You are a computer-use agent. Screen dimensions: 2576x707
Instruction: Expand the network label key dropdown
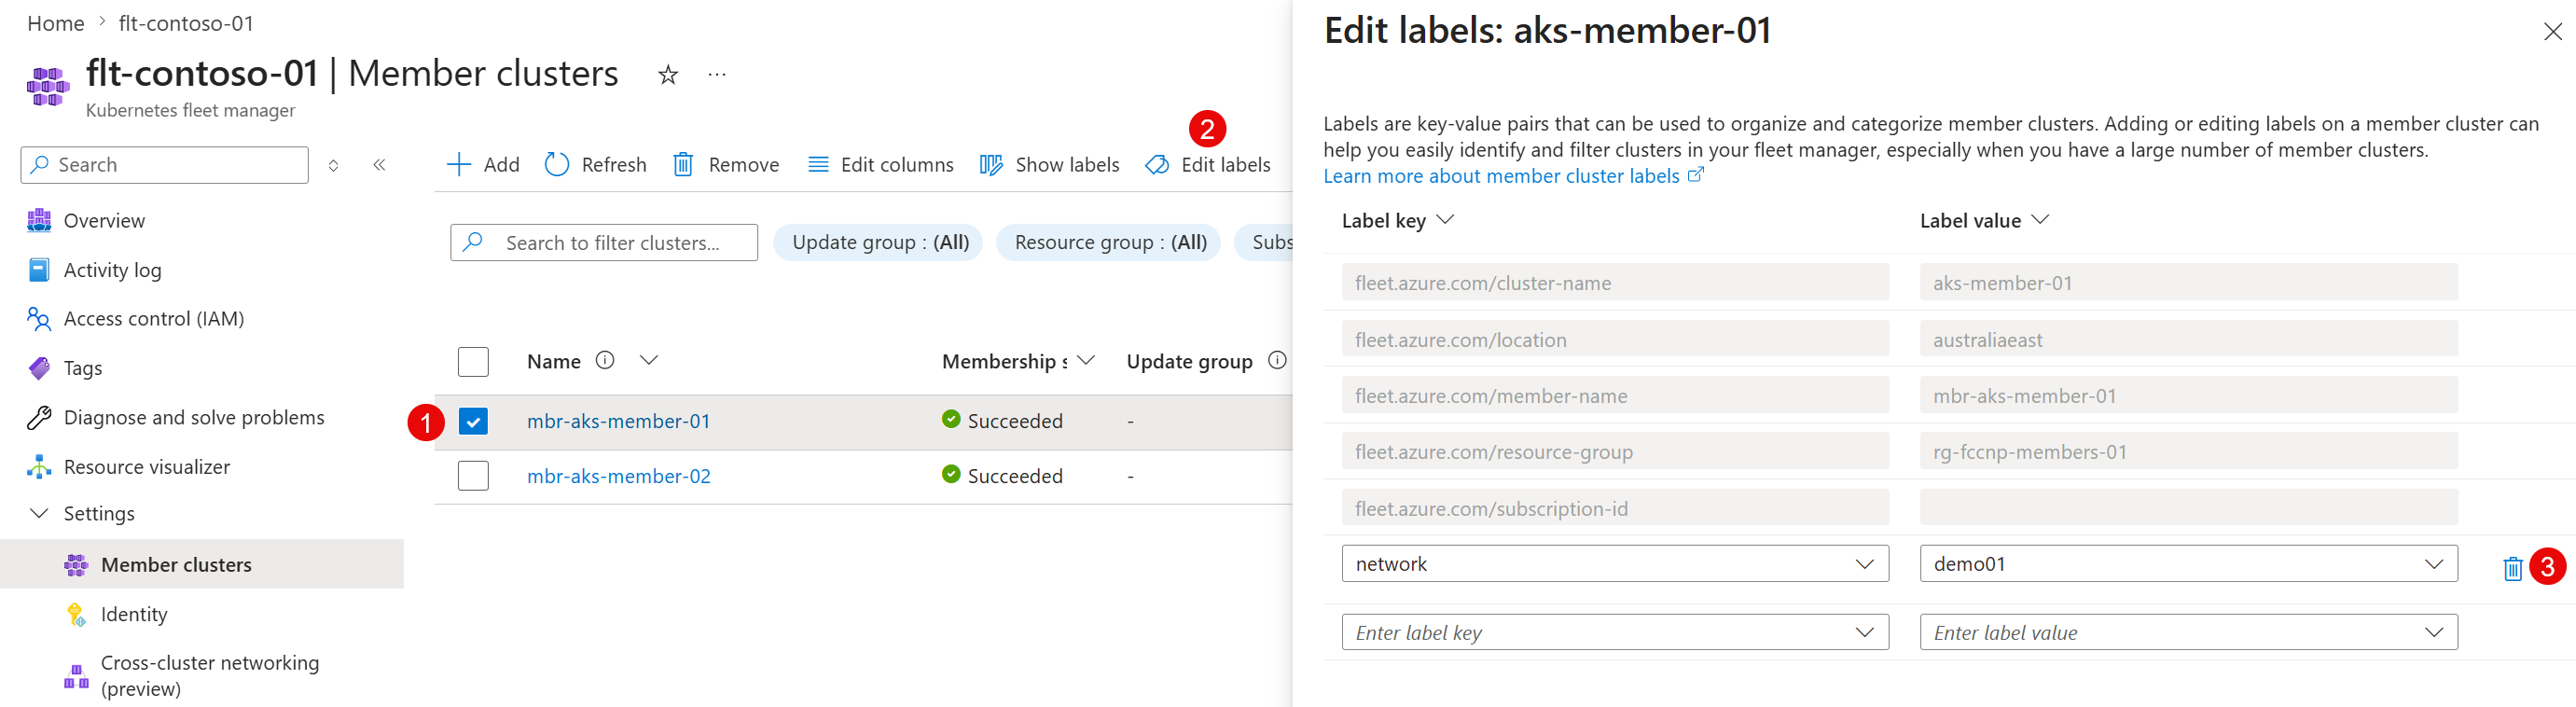(1864, 564)
